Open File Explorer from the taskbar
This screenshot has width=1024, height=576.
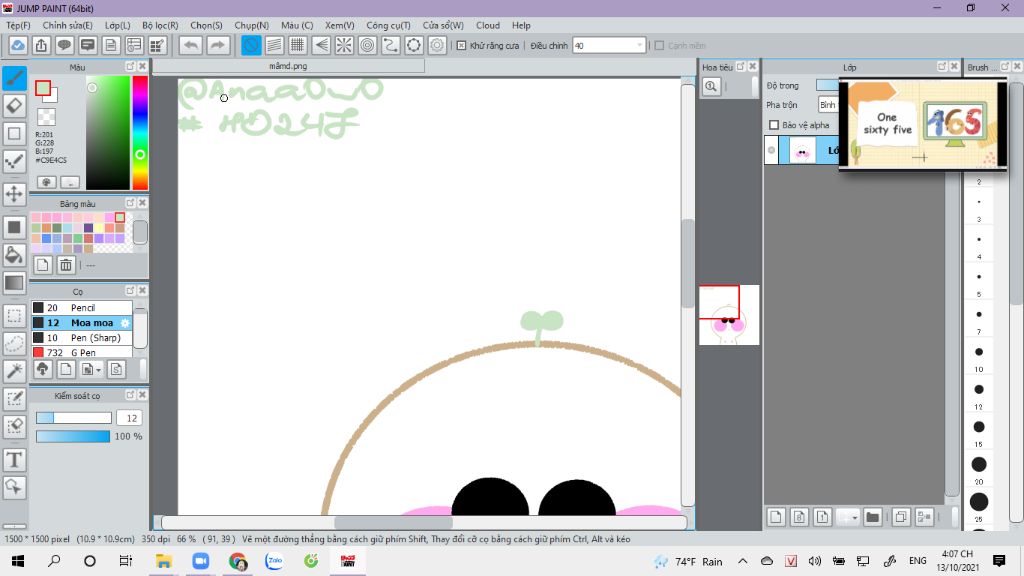point(163,561)
